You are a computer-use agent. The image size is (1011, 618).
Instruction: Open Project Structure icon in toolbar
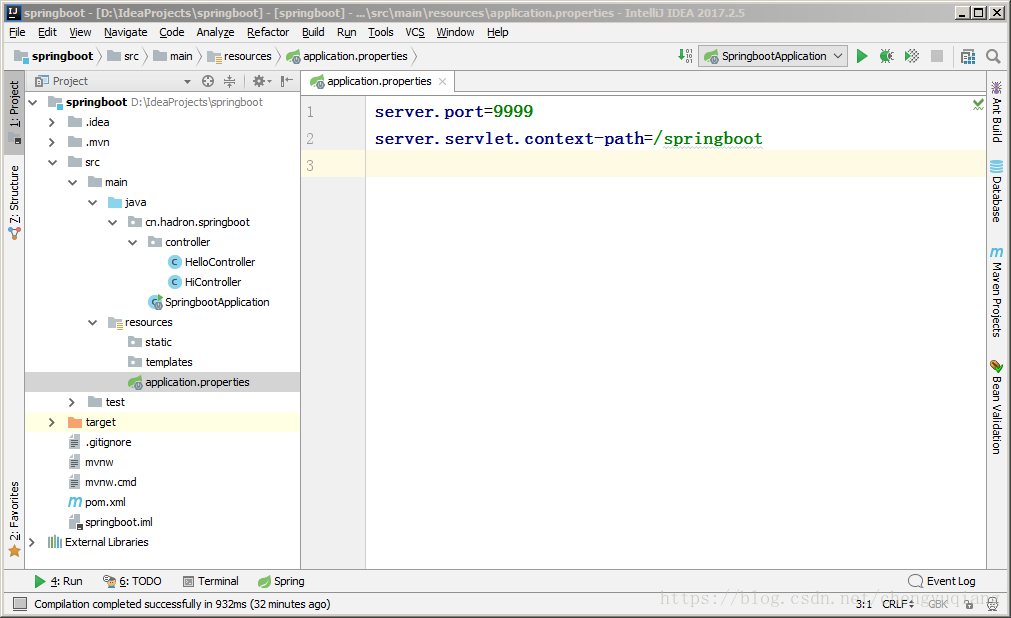(968, 56)
